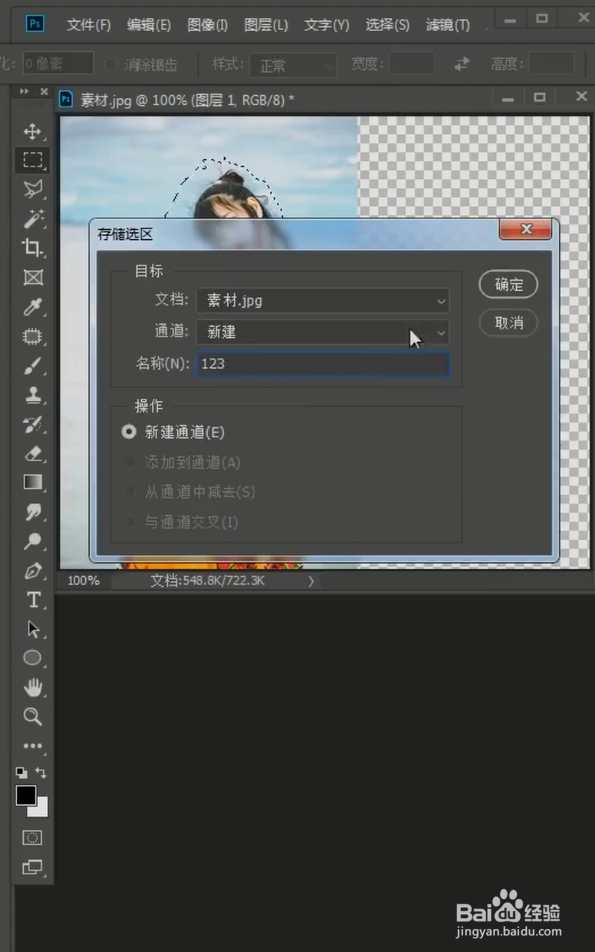Click the 100% zoom level field
This screenshot has width=595, height=952.
click(x=83, y=580)
